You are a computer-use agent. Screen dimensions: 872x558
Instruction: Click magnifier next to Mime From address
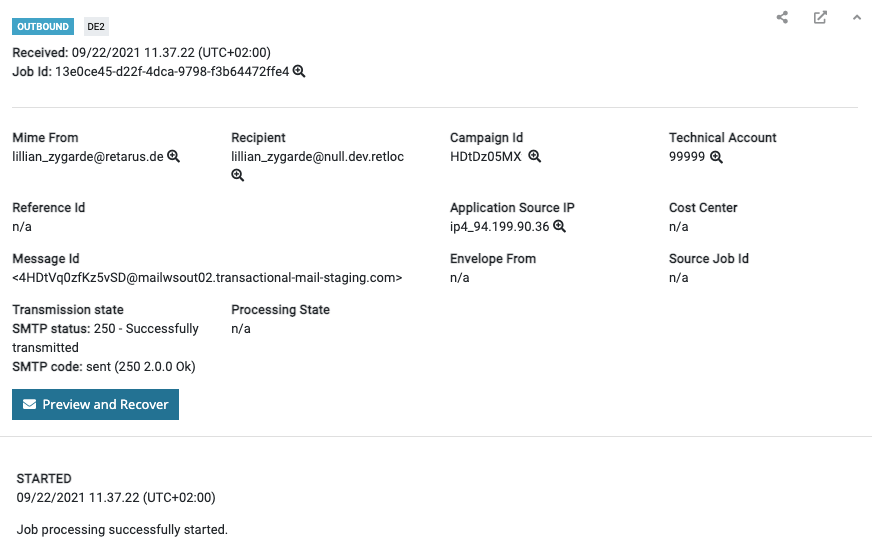tap(173, 156)
